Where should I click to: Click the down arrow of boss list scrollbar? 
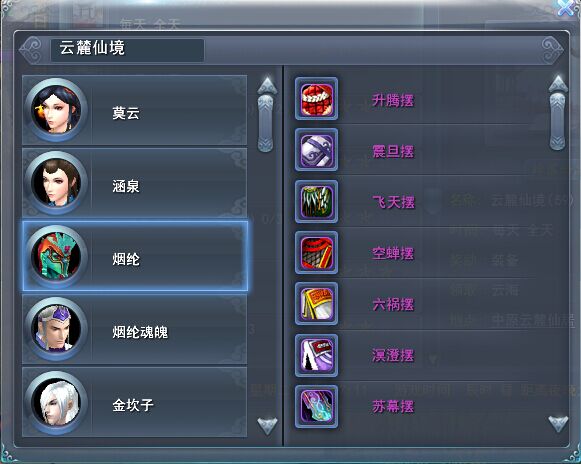click(x=267, y=425)
